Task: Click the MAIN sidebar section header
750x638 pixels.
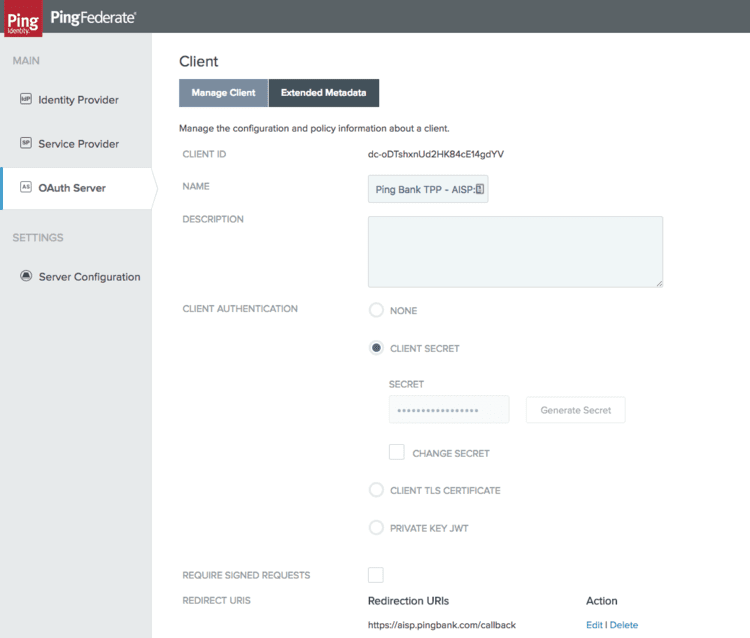Action: tap(26, 61)
